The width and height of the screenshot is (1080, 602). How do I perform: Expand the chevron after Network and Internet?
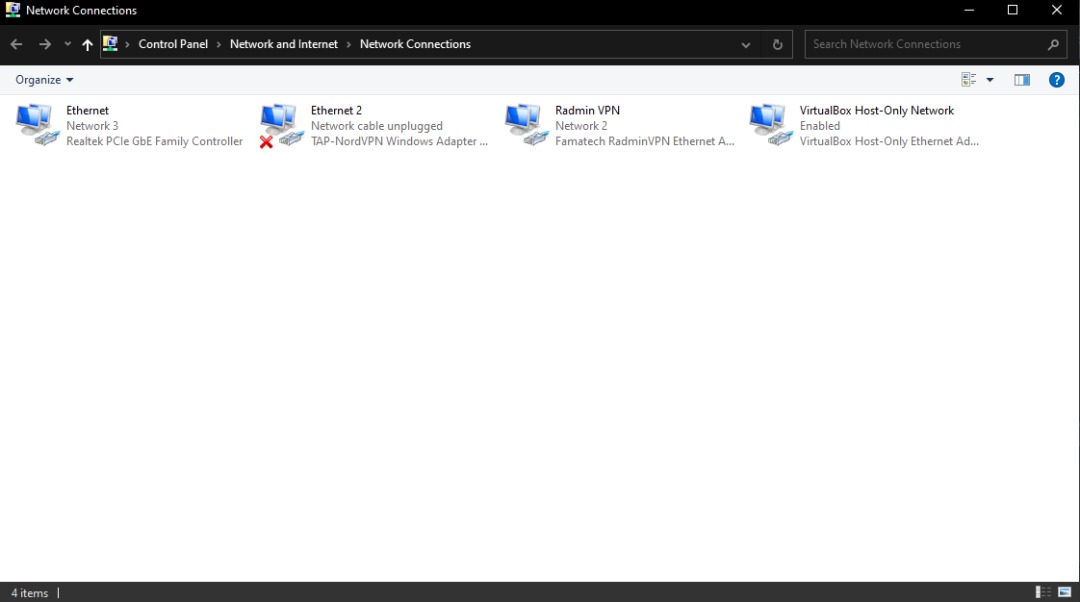click(349, 44)
